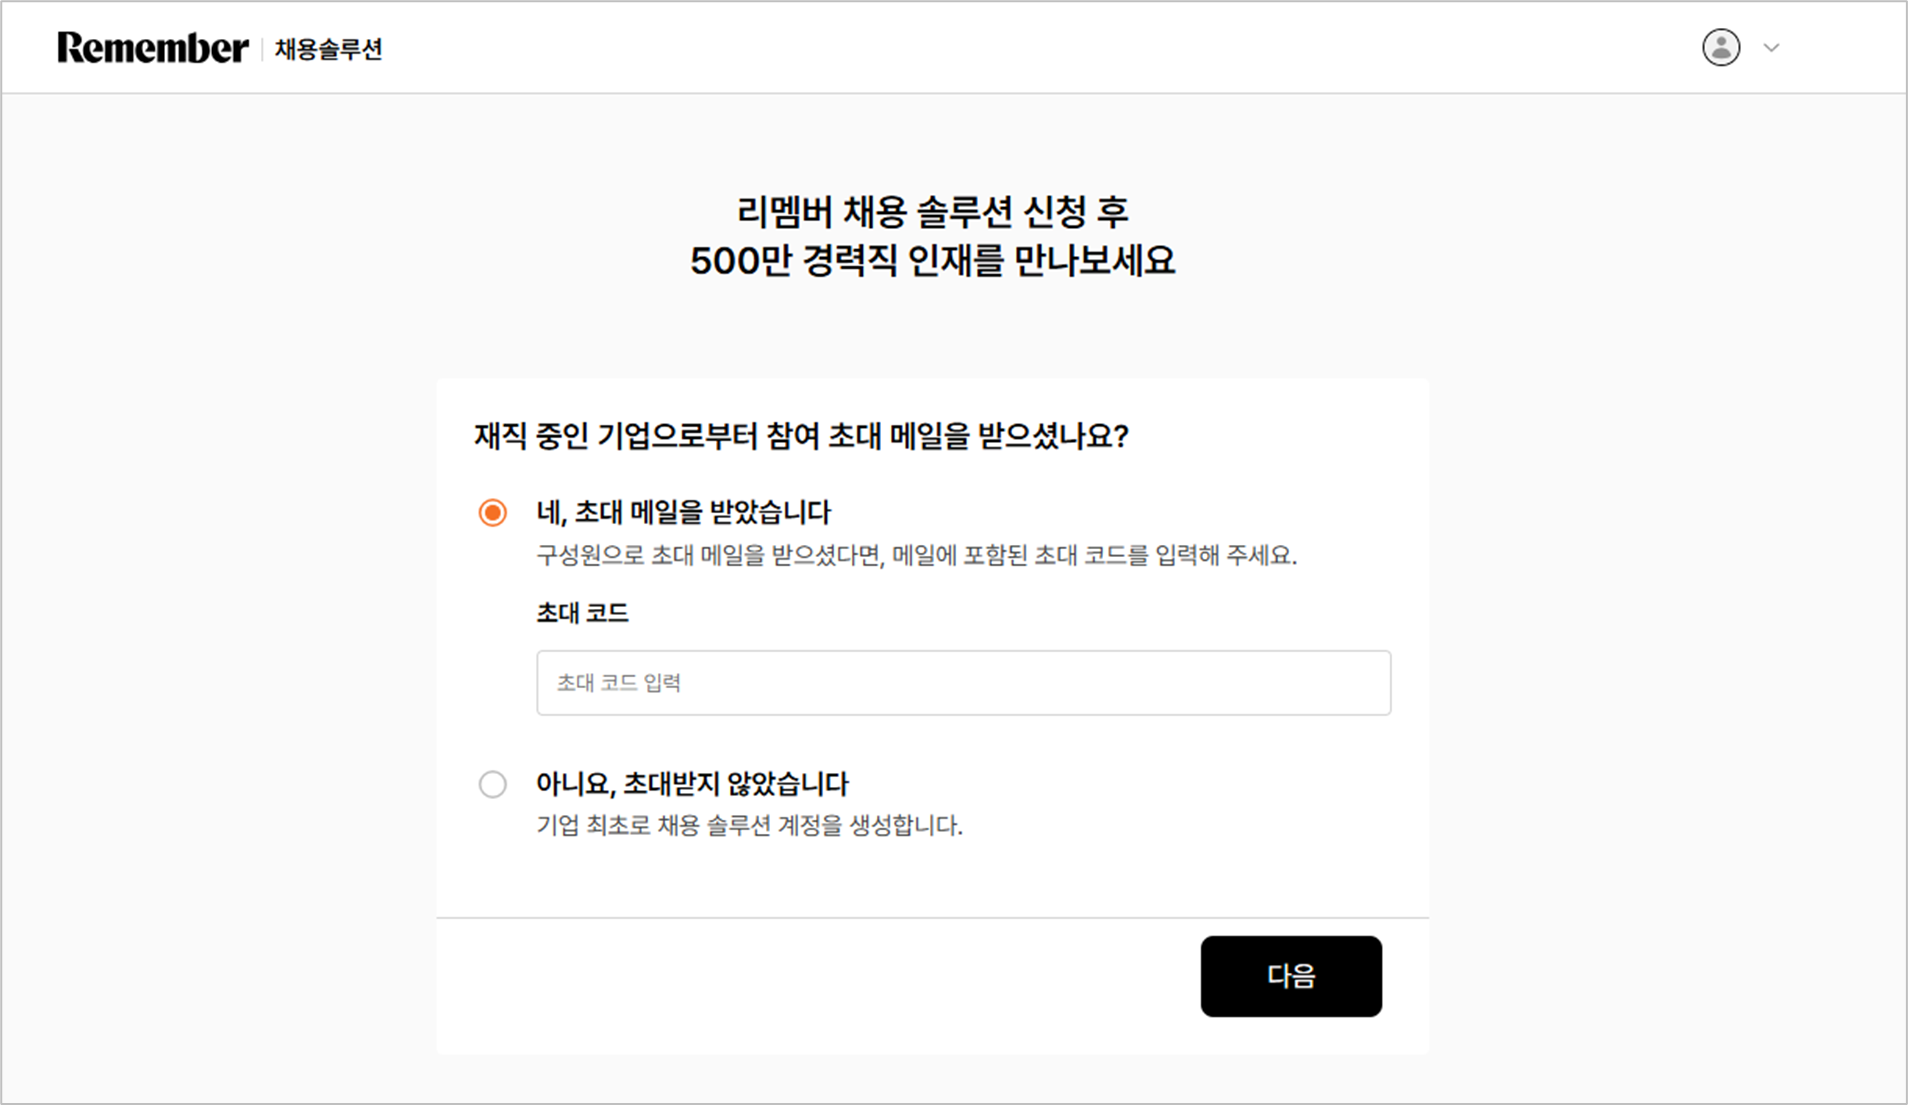Click the Remember logo
Viewport: 1908px width, 1105px height.
[152, 48]
